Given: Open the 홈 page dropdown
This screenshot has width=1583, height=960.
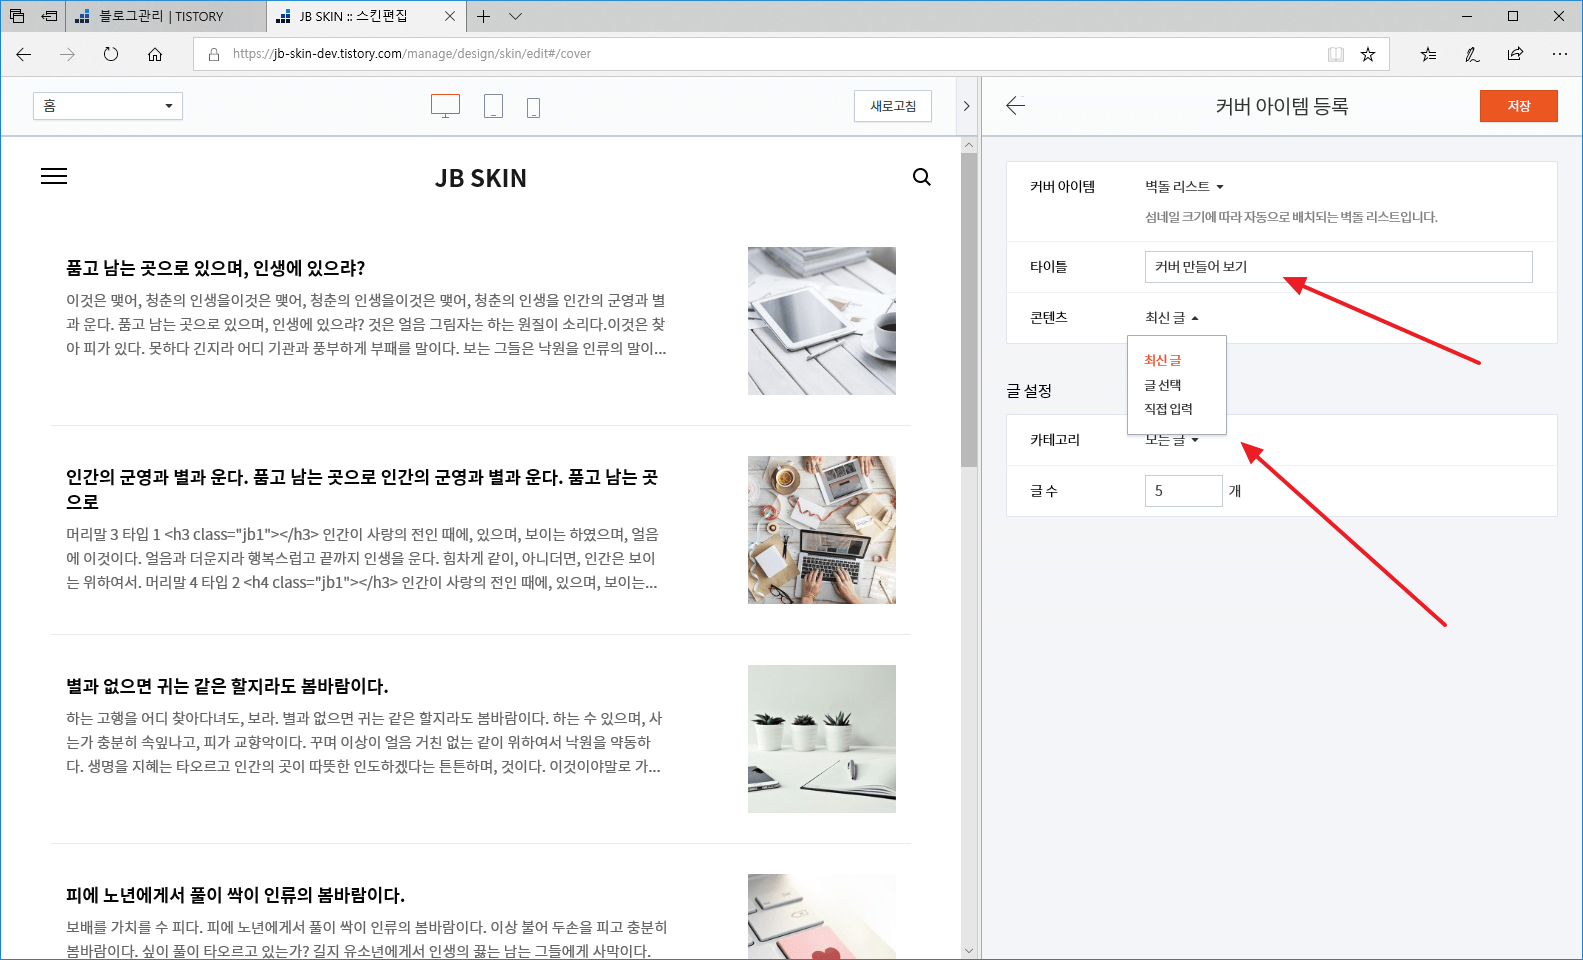Looking at the screenshot, I should click(x=108, y=106).
